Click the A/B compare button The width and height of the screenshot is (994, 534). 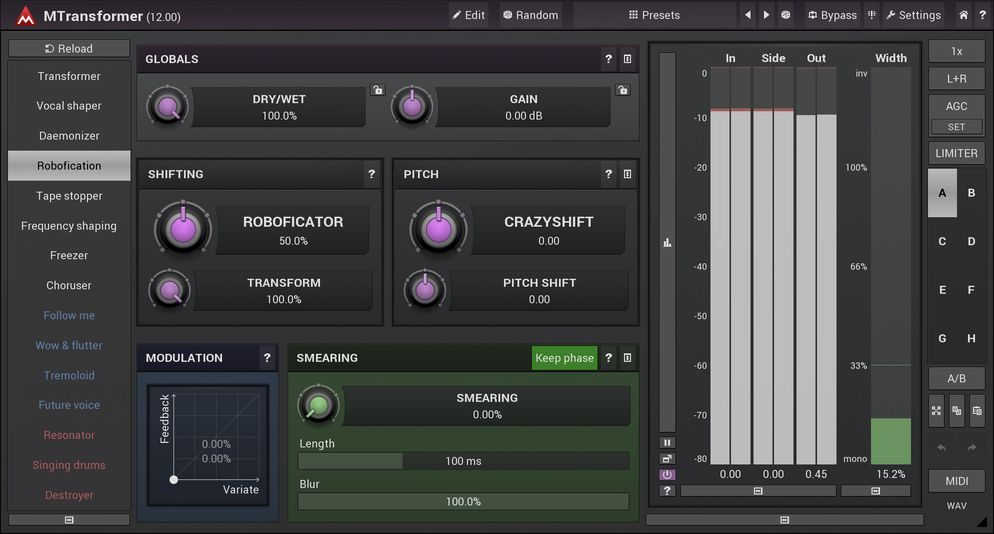coord(957,379)
